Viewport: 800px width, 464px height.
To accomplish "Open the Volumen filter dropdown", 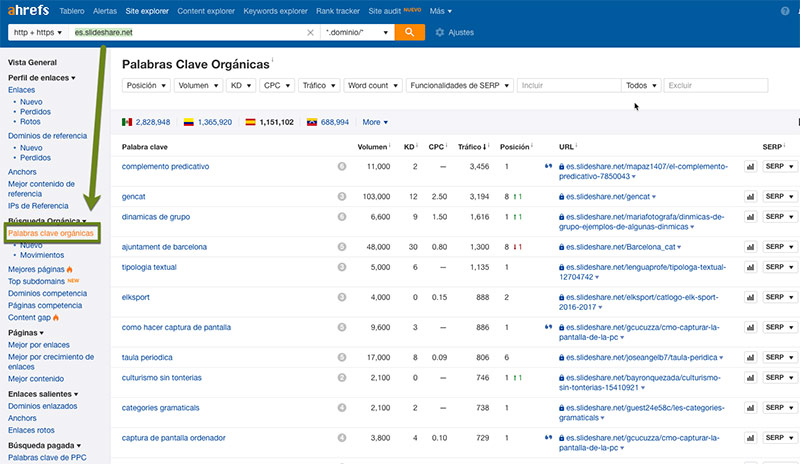I will coord(198,85).
